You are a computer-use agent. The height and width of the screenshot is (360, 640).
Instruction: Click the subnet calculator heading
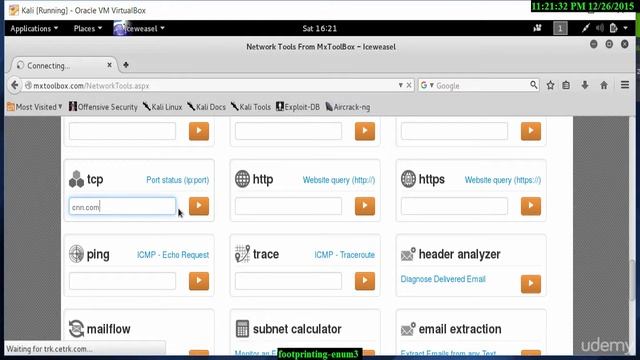(x=297, y=329)
